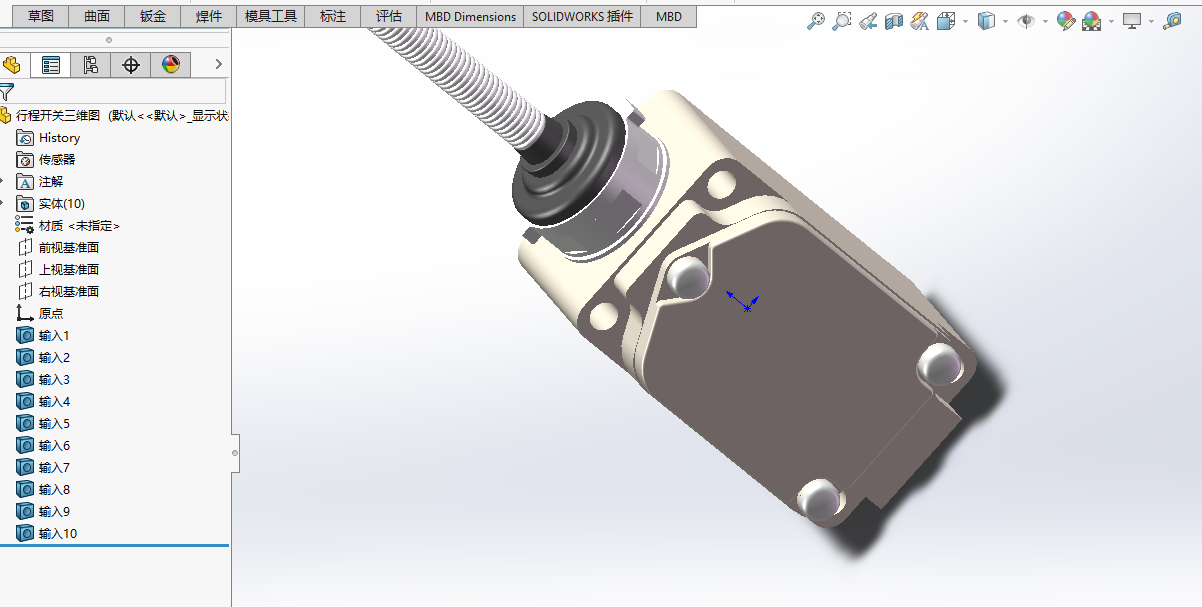
Task: Click the Apply Scene icon
Action: click(x=1092, y=21)
